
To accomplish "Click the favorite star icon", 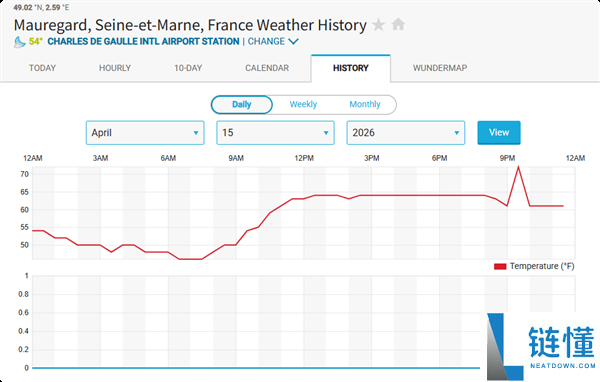I will point(378,25).
